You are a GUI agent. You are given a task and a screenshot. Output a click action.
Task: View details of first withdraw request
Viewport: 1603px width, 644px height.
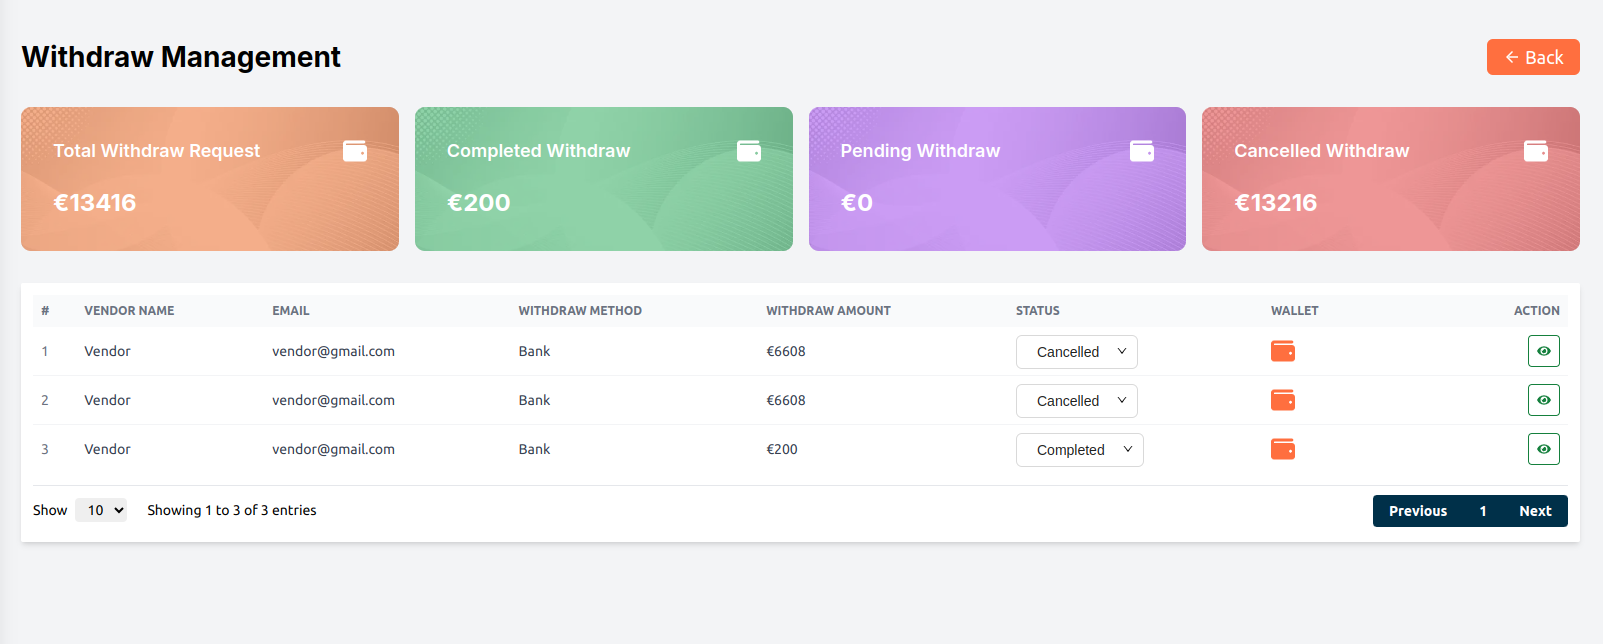pos(1543,351)
